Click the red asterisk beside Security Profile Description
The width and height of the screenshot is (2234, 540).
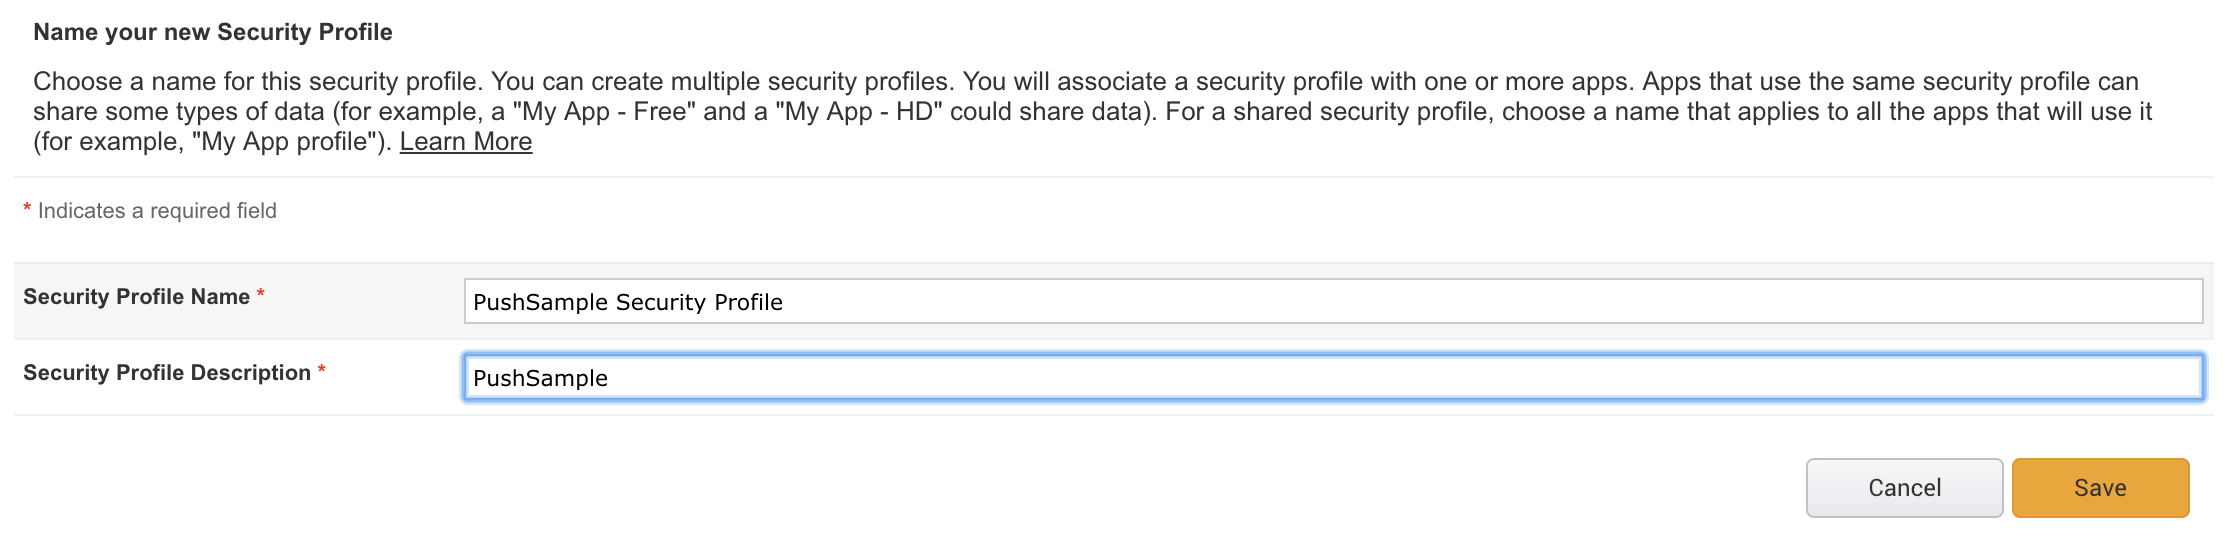322,369
